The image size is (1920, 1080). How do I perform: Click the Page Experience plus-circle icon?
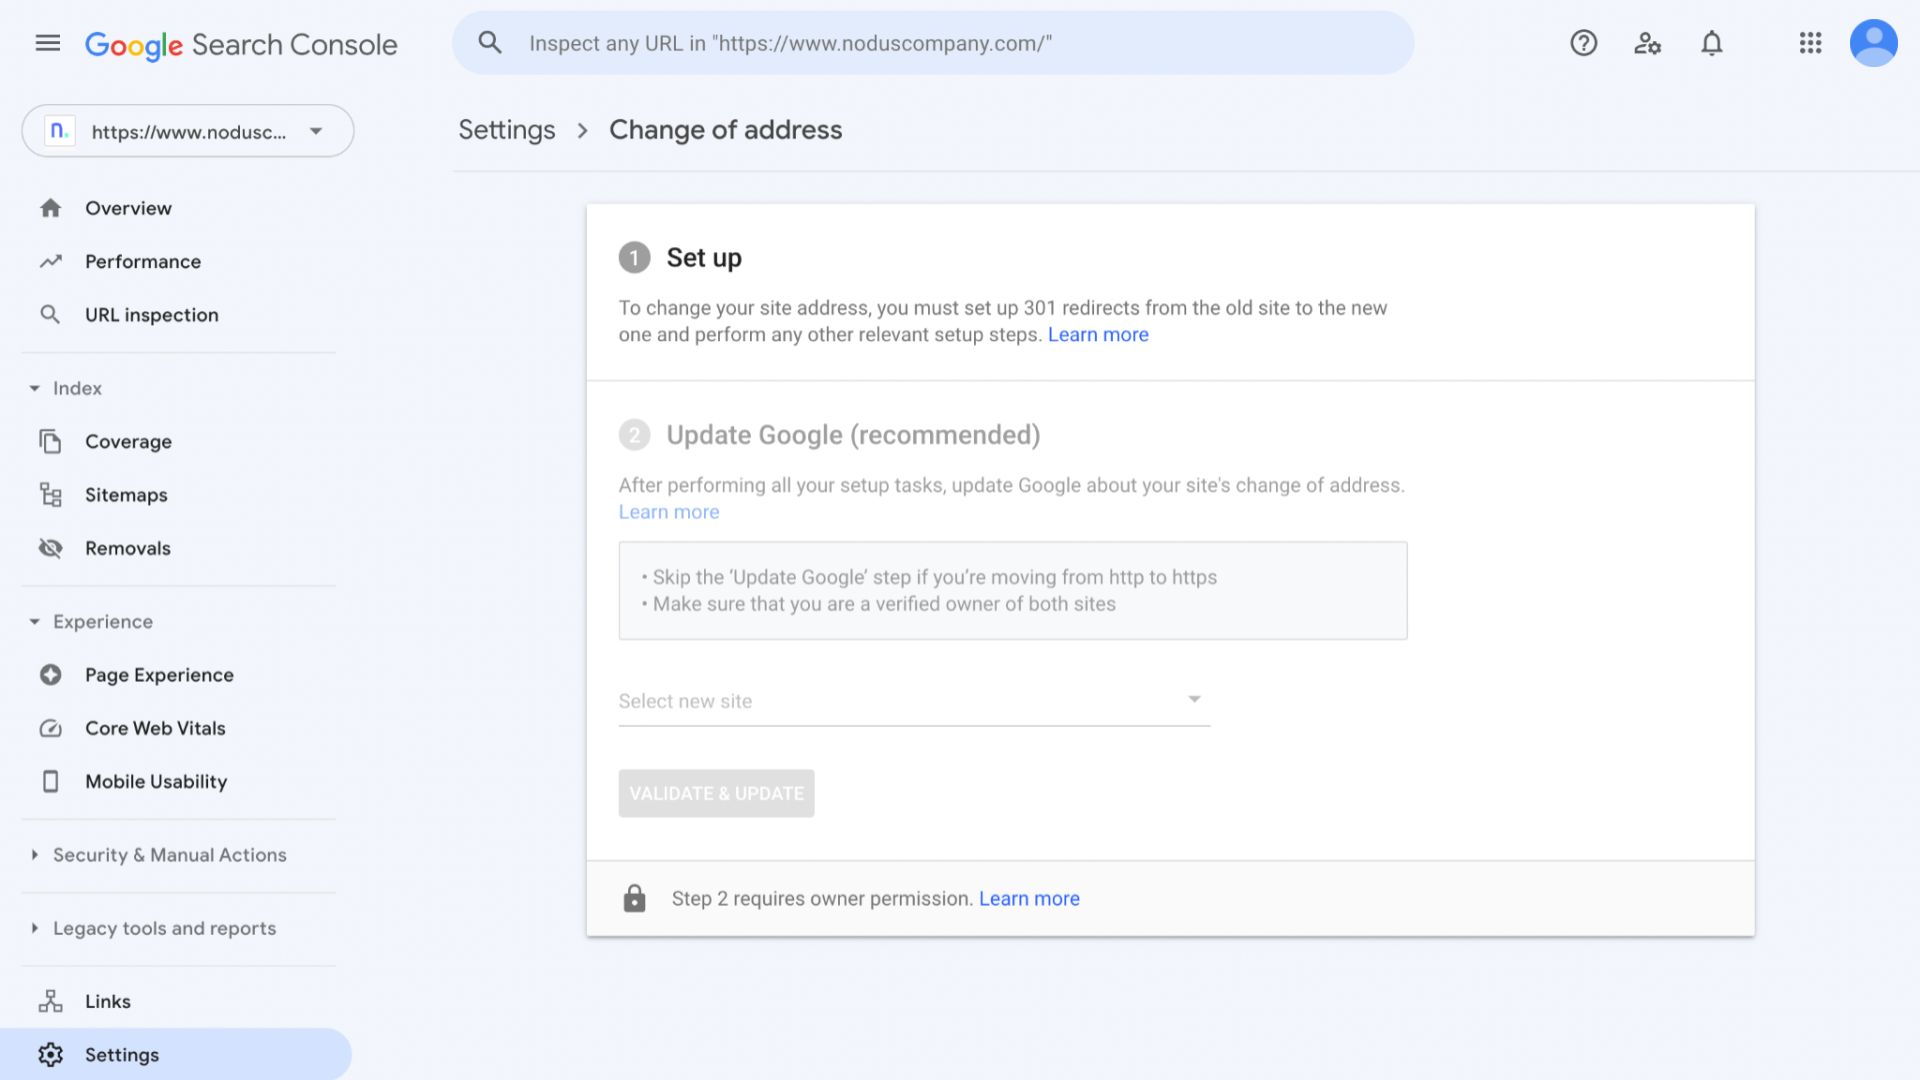[50, 674]
